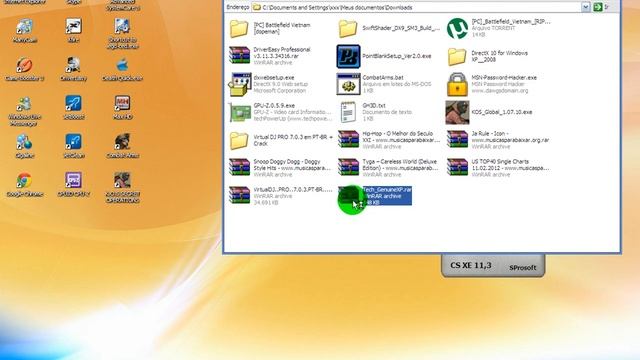Open KOS SECRET OPERATIONS desktop shortcut
The image size is (640, 360).
pyautogui.click(x=122, y=188)
